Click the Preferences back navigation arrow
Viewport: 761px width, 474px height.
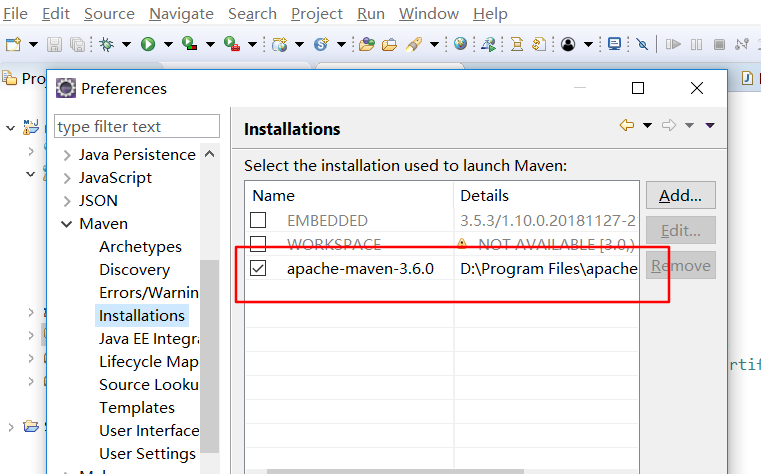coord(627,125)
